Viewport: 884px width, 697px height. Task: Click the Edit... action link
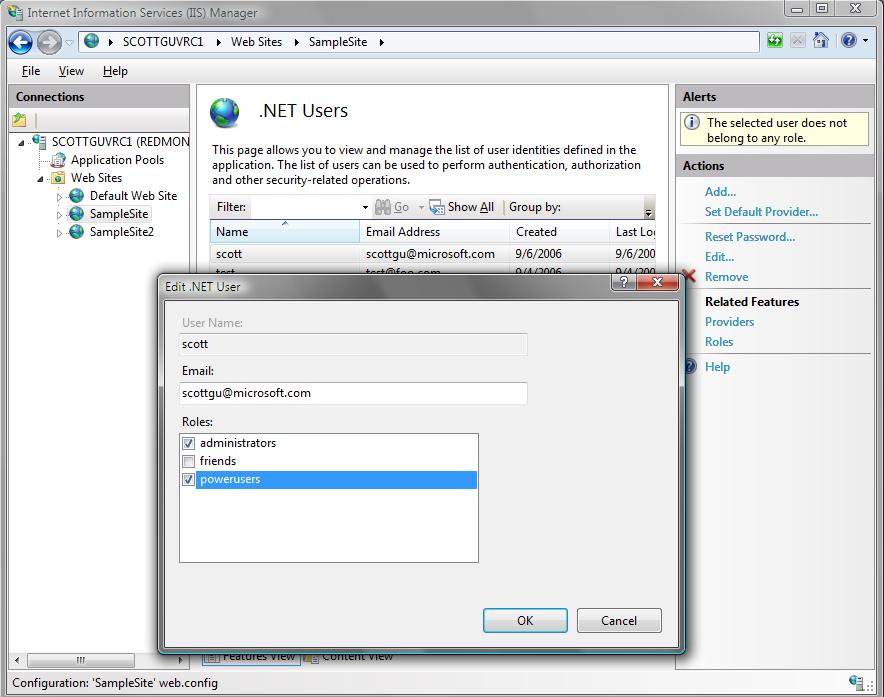[719, 257]
